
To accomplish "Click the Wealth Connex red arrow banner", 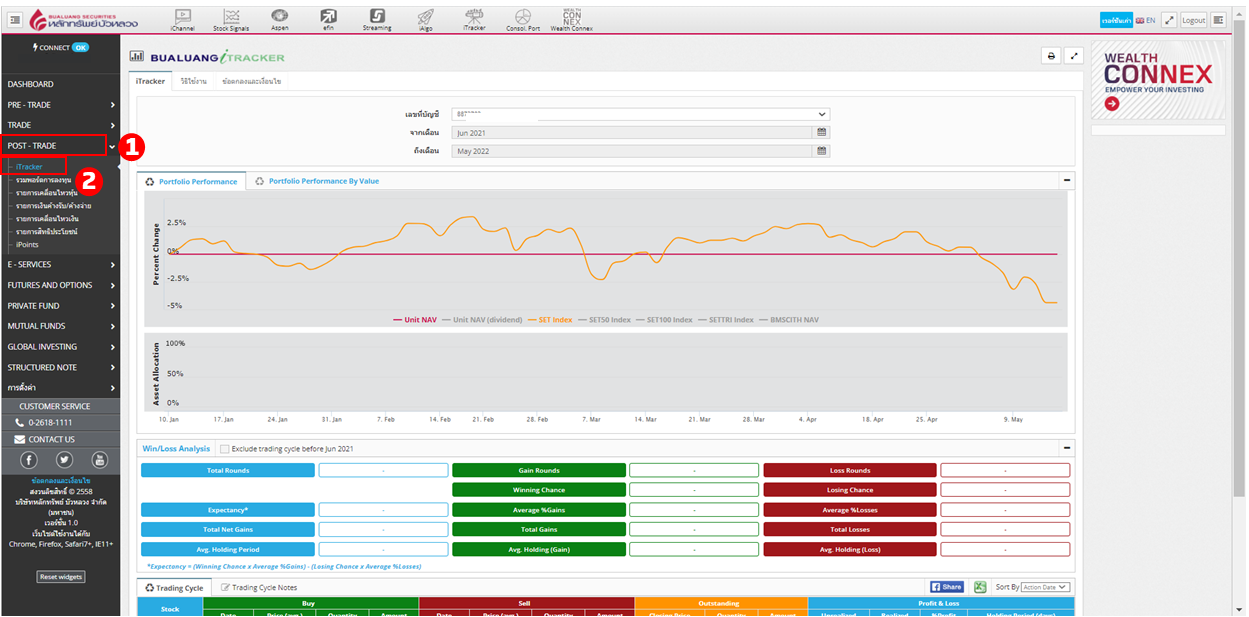I will click(x=1112, y=103).
